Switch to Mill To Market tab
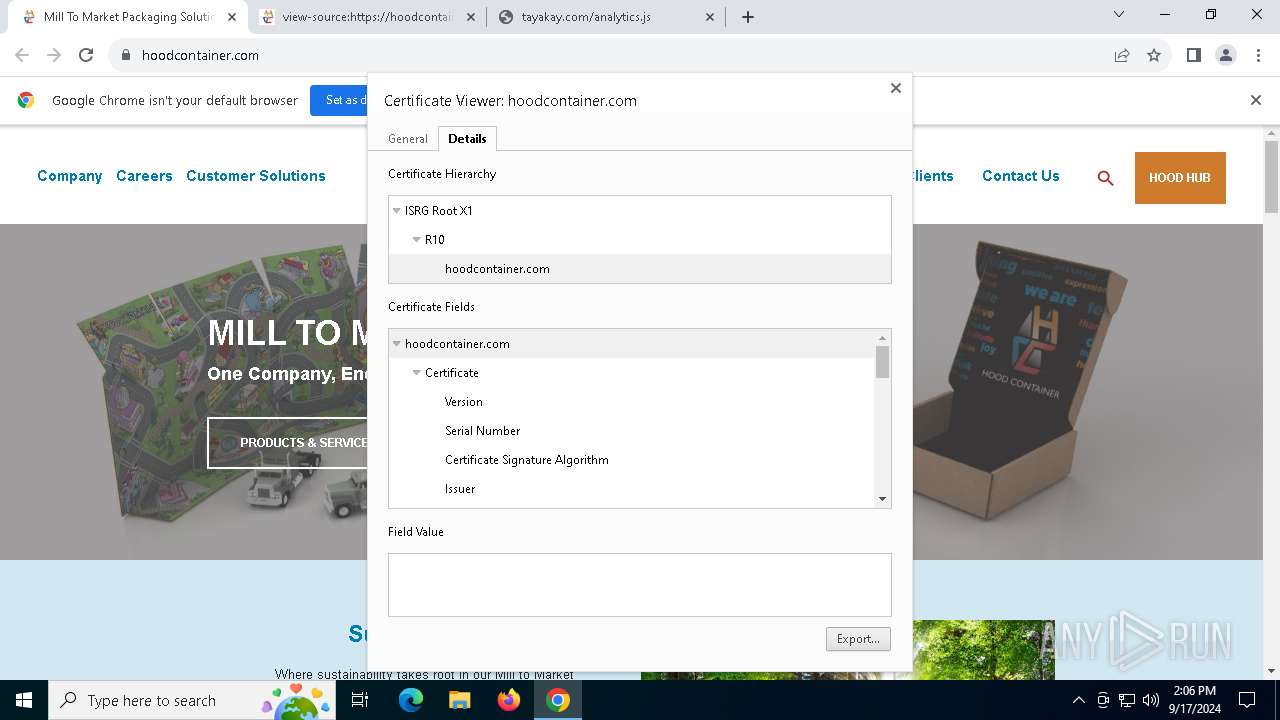This screenshot has height=720, width=1280. pyautogui.click(x=128, y=17)
